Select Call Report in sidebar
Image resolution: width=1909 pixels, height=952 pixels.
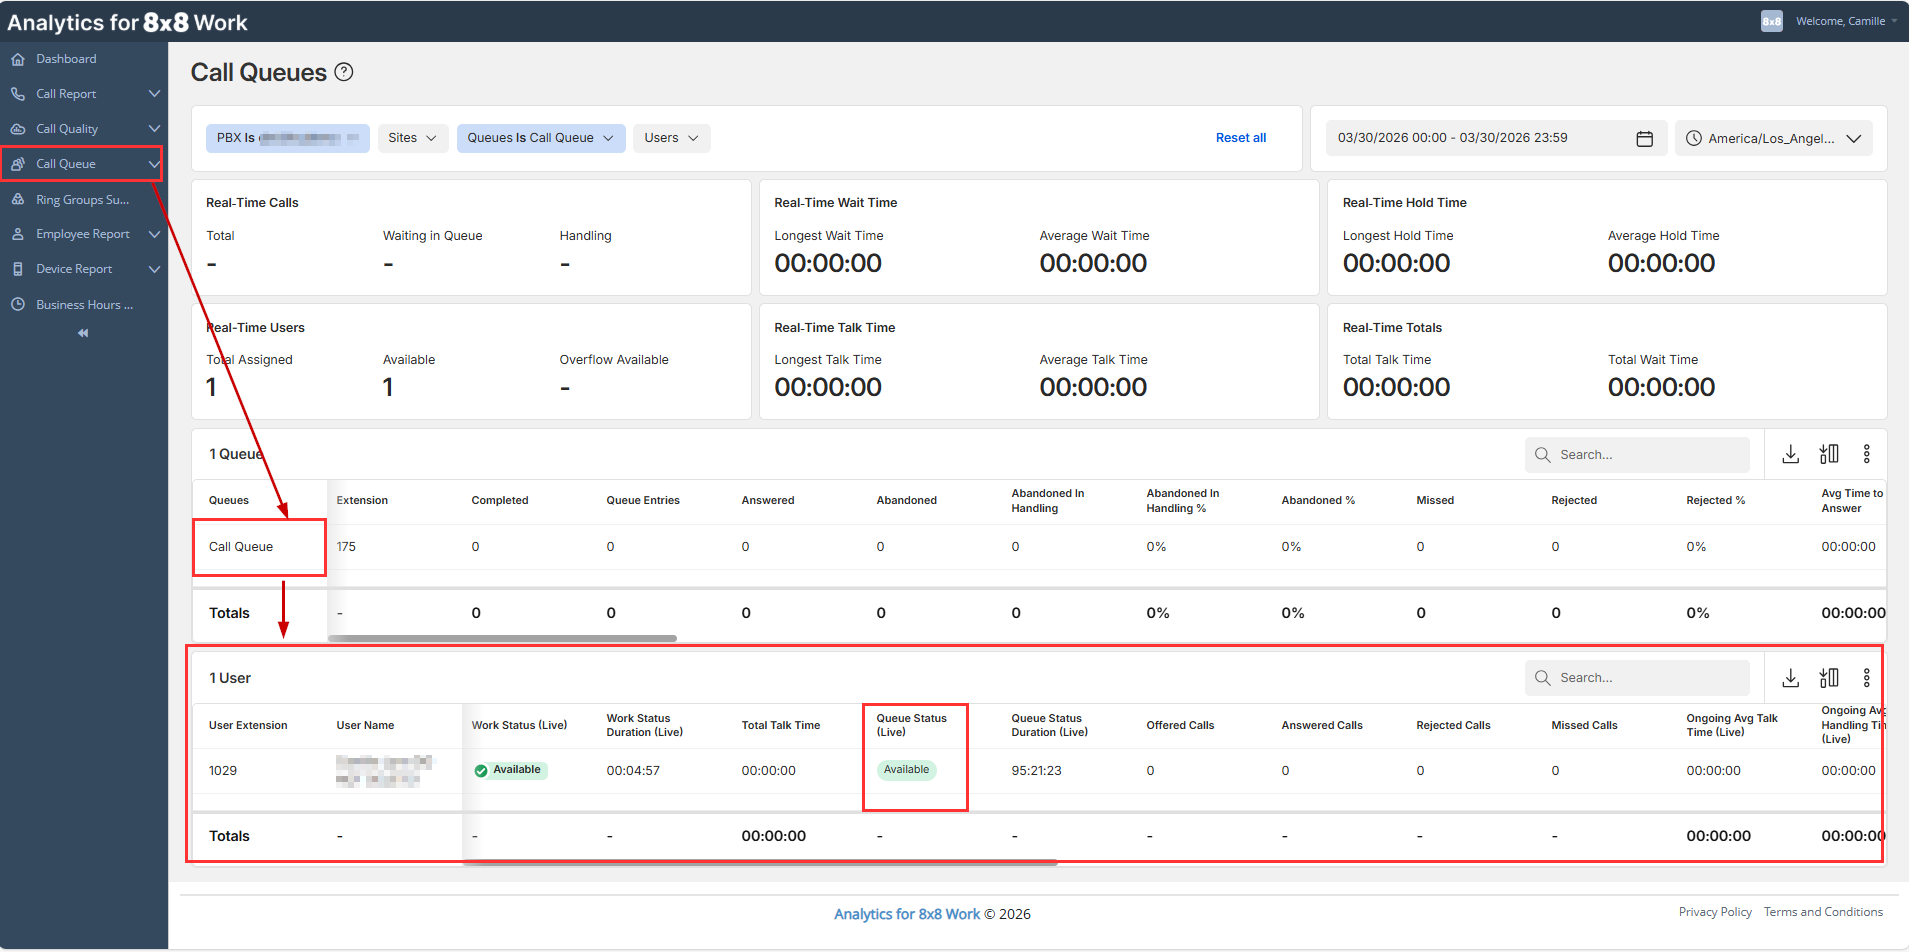coord(66,94)
